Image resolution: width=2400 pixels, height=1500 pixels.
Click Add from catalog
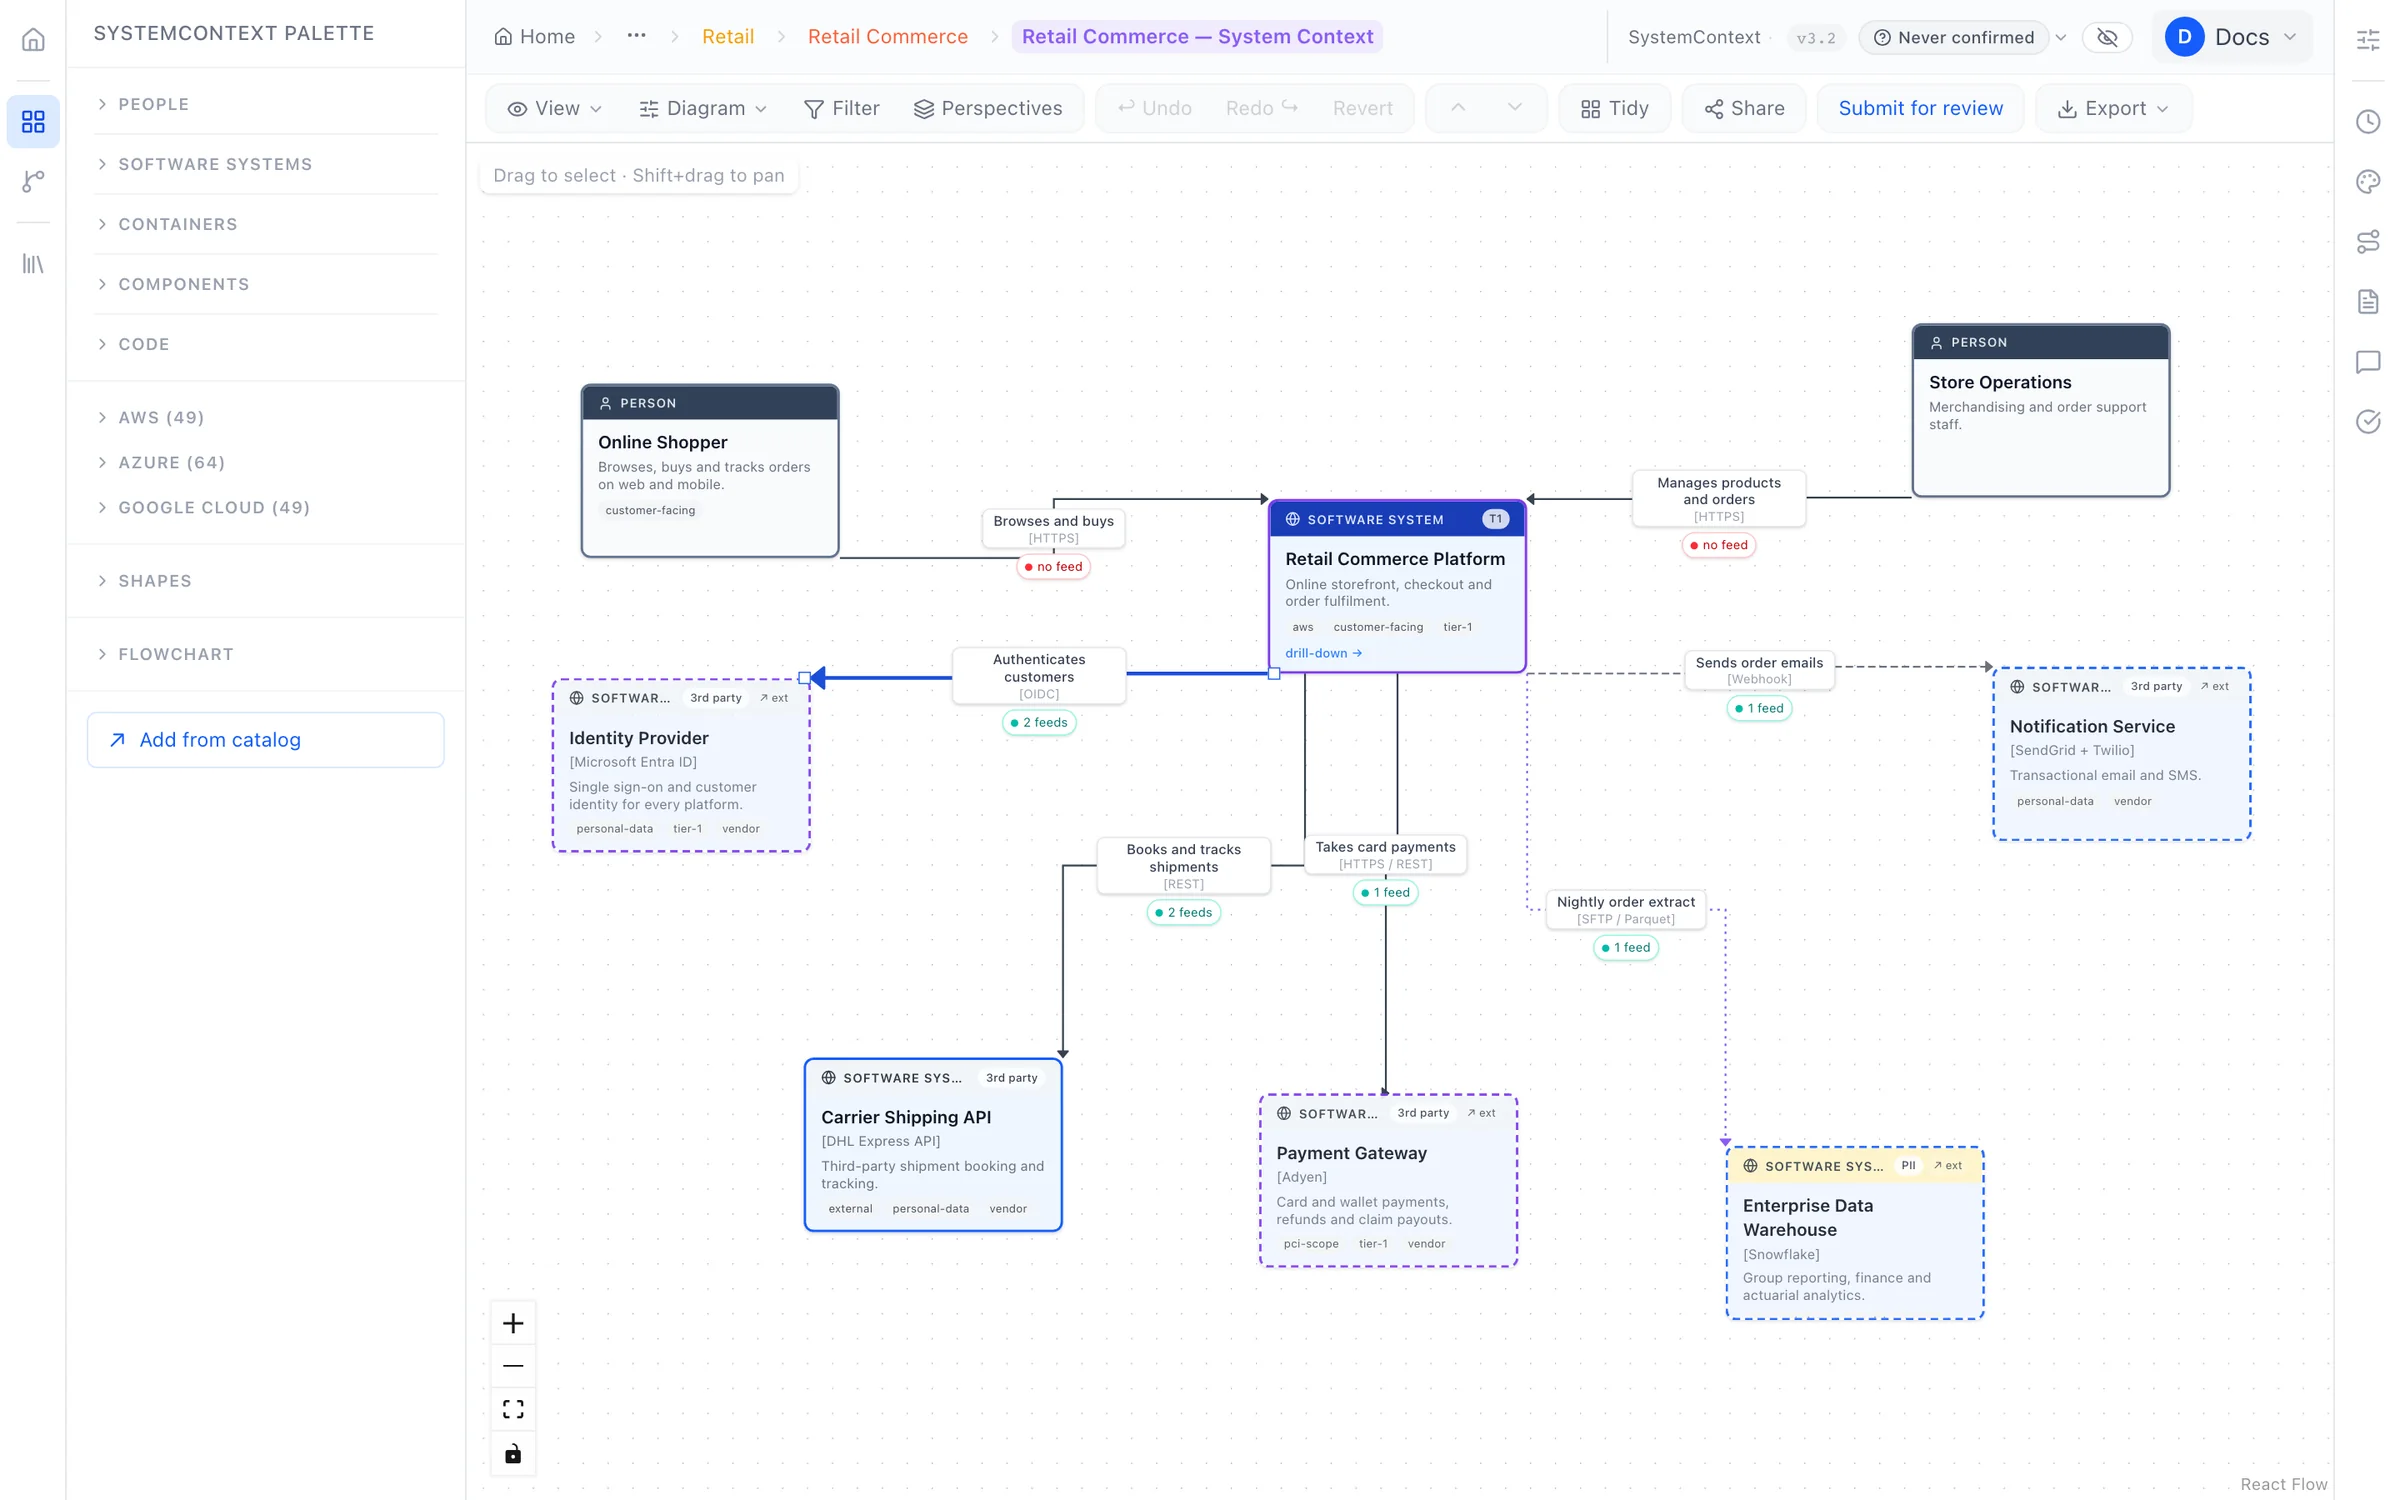pyautogui.click(x=265, y=740)
